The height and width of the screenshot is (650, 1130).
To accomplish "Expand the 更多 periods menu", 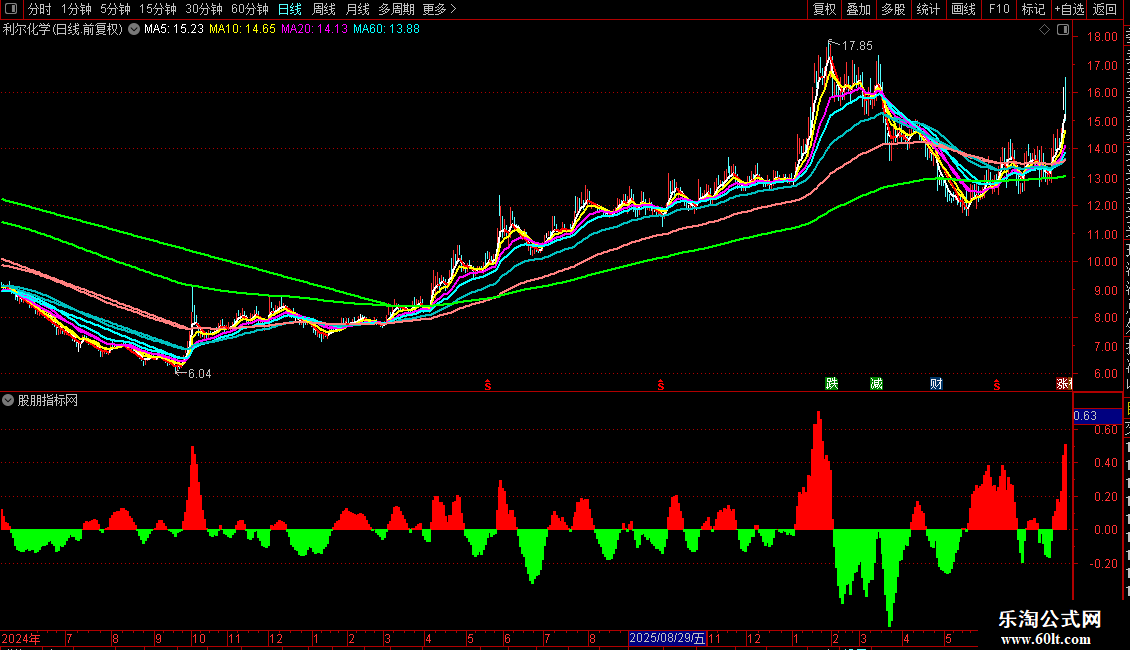I will click(440, 9).
